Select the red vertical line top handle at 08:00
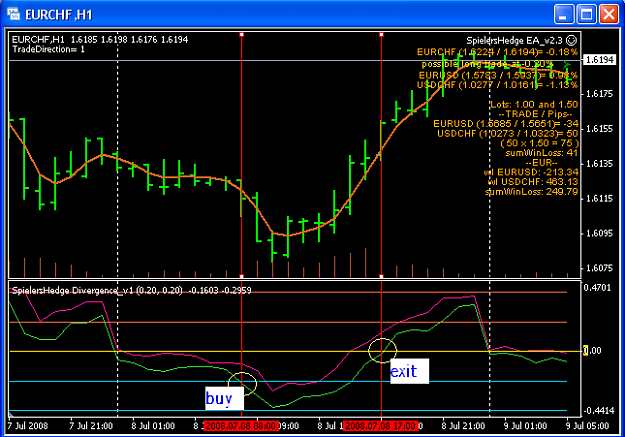The width and height of the screenshot is (625, 437). pyautogui.click(x=242, y=35)
